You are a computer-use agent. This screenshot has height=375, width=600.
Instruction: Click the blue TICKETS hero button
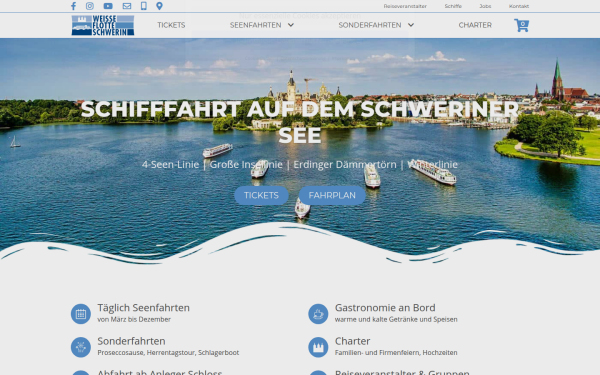point(261,196)
